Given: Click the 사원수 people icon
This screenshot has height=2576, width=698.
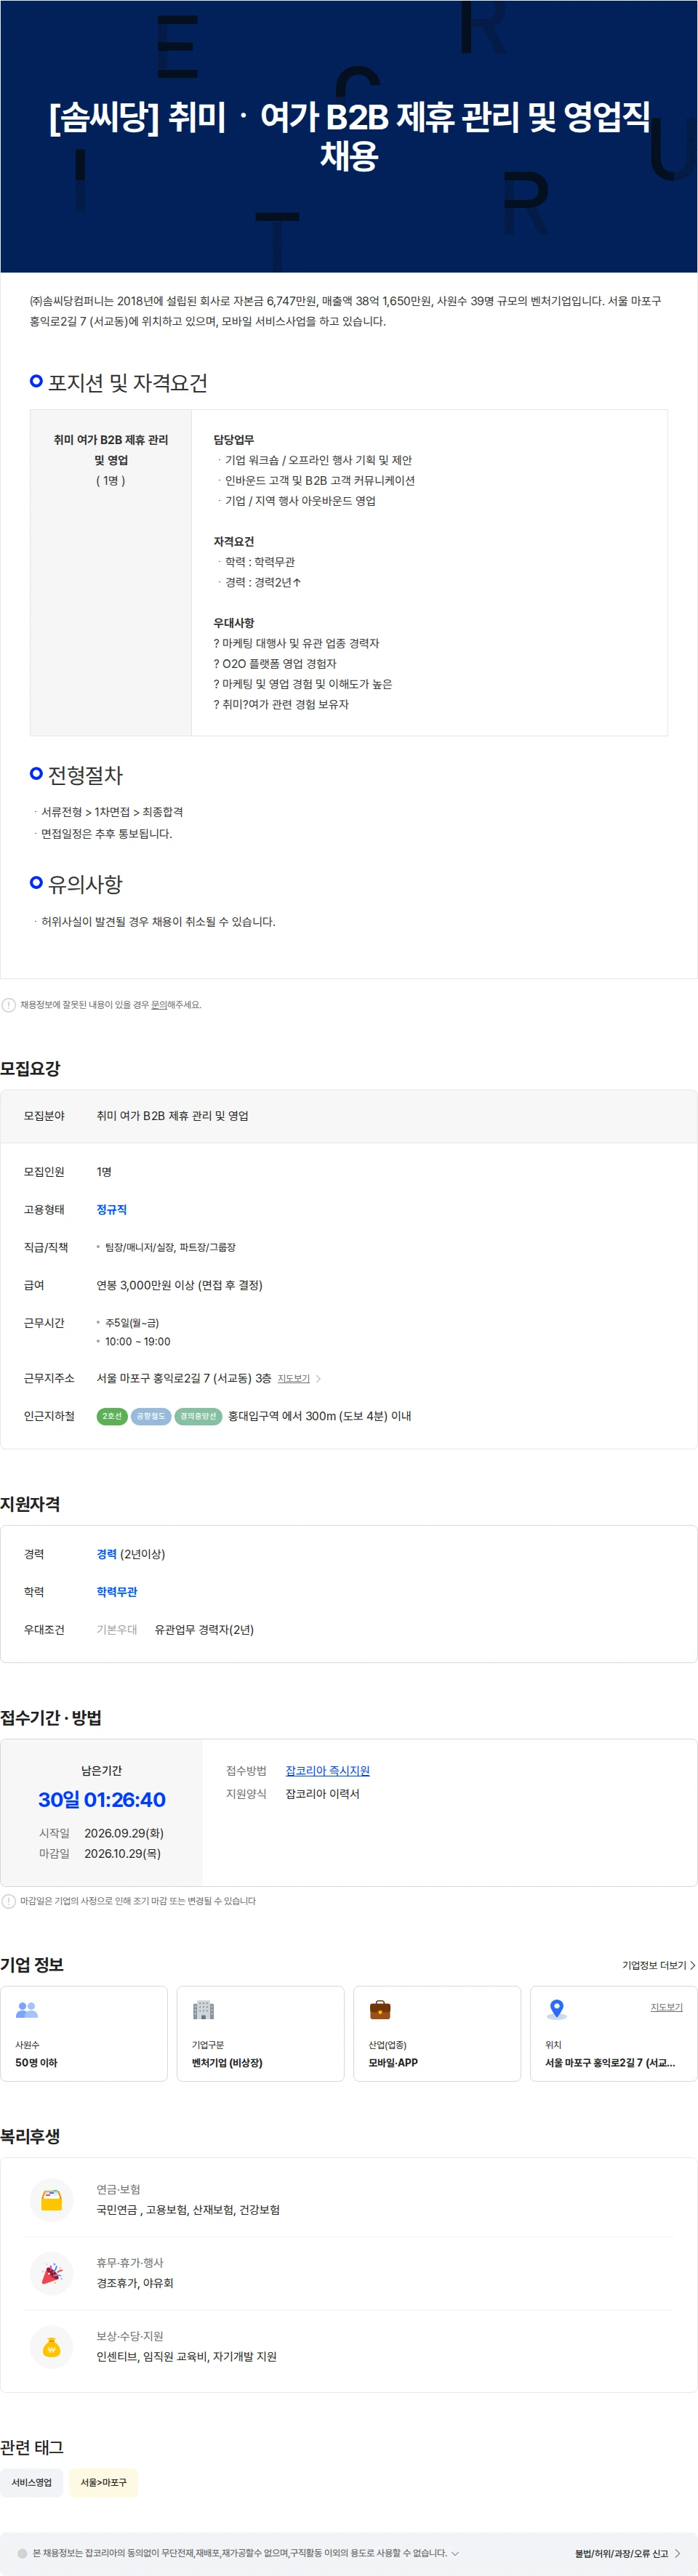Looking at the screenshot, I should pyautogui.click(x=27, y=2009).
